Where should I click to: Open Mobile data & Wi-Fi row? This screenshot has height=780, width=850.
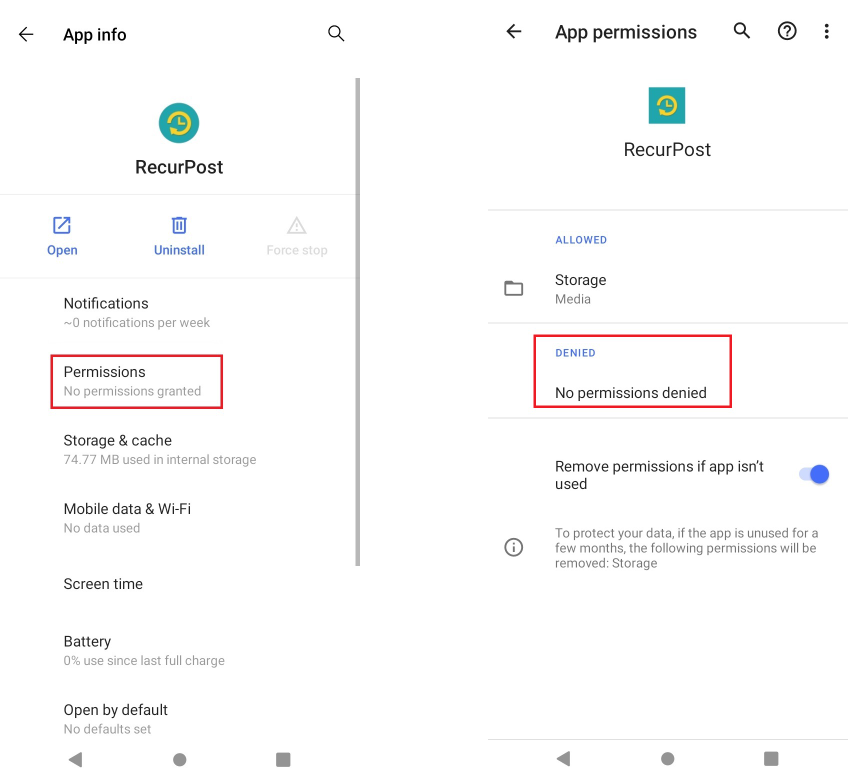click(x=179, y=518)
